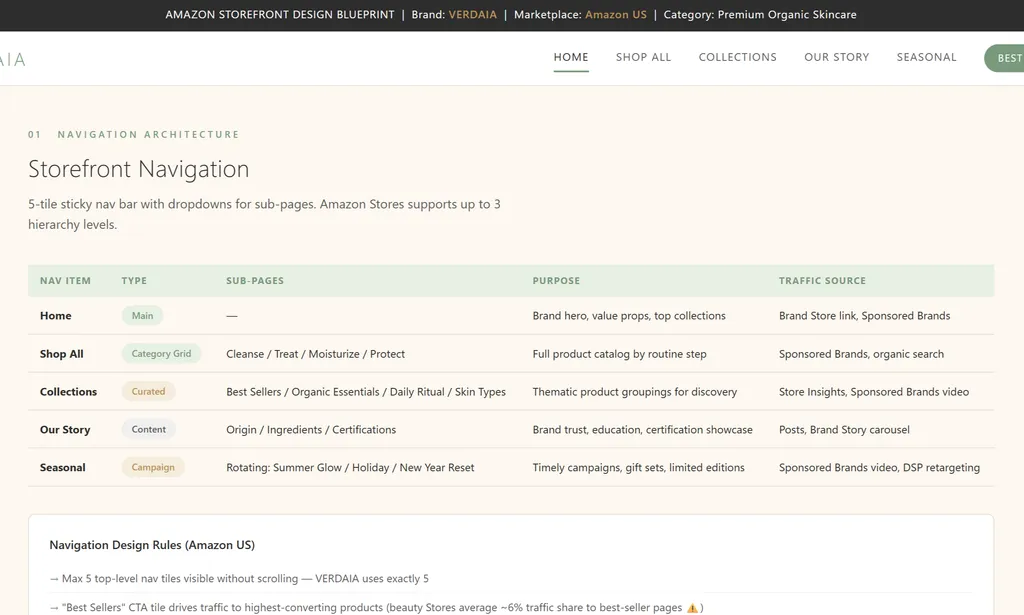
Task: Select the Shop All row name cell
Action: pyautogui.click(x=61, y=354)
